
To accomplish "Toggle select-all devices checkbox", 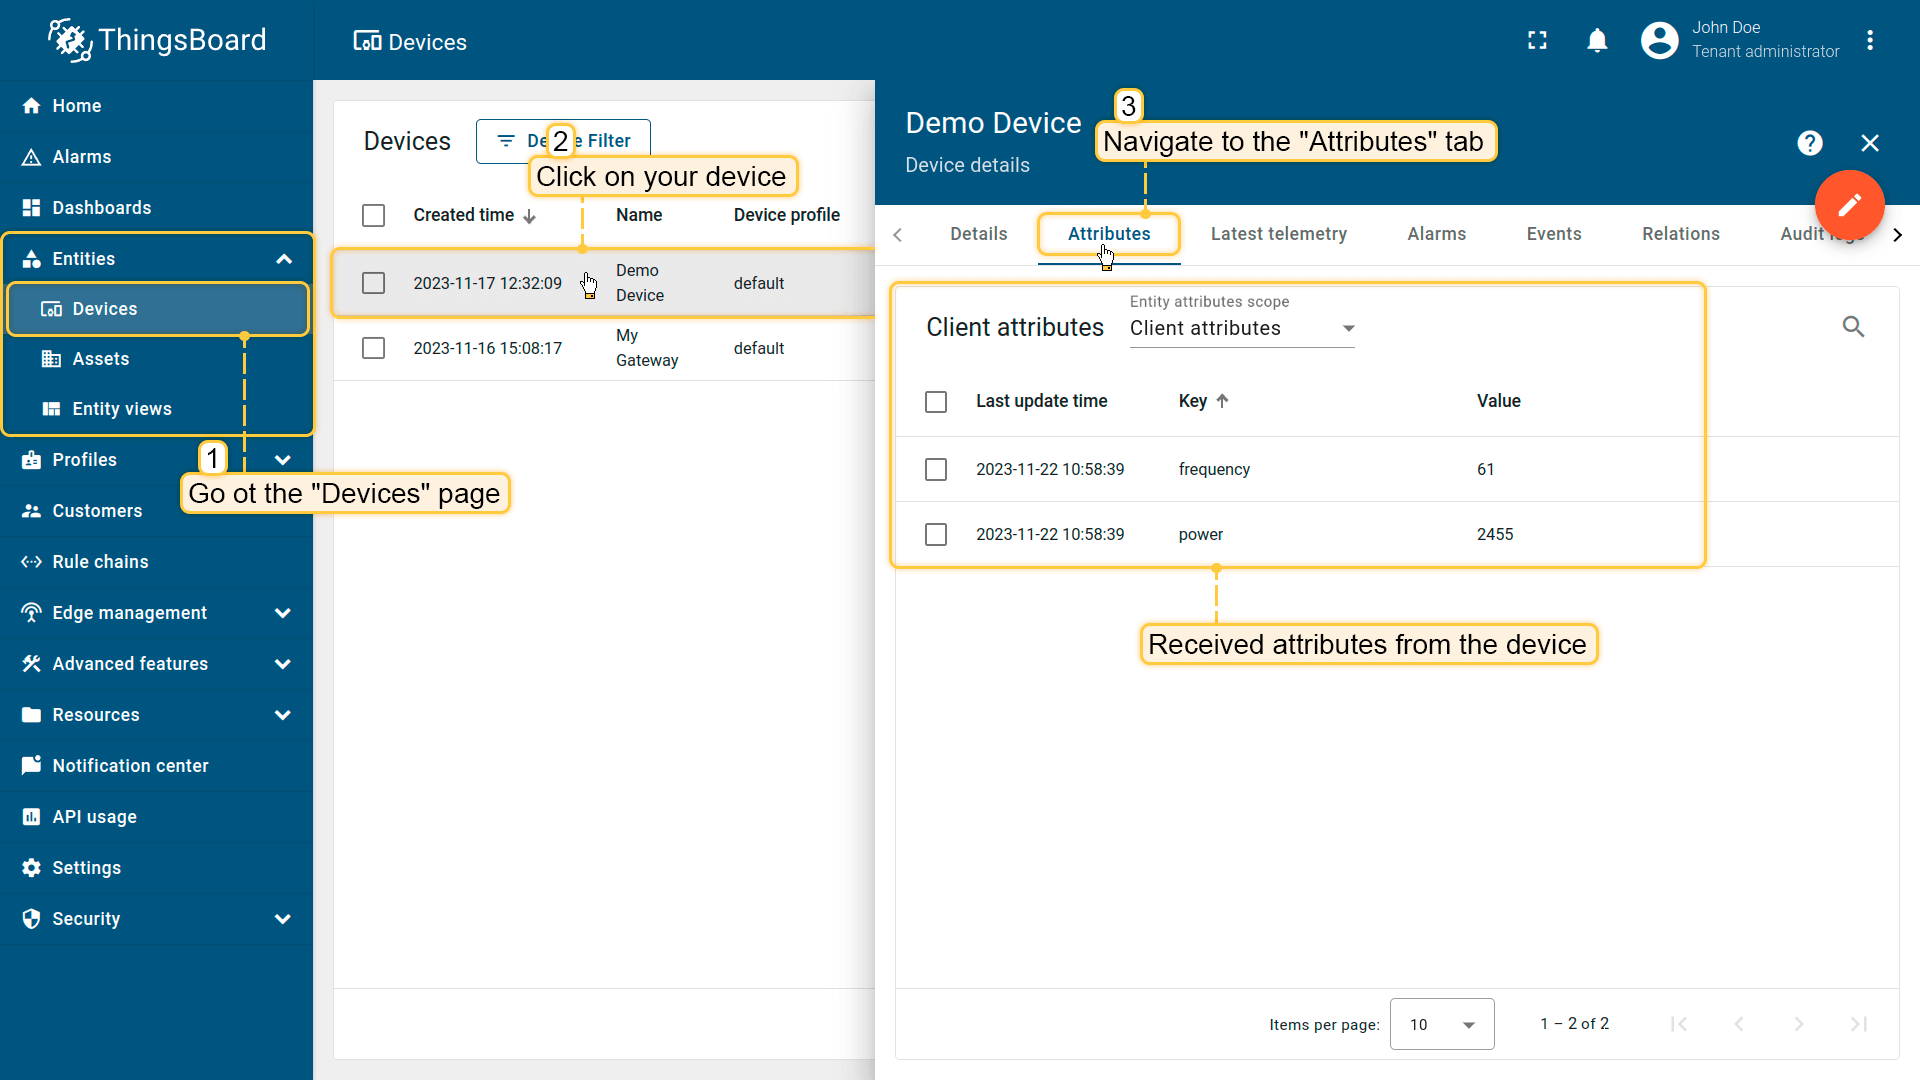I will (x=373, y=215).
